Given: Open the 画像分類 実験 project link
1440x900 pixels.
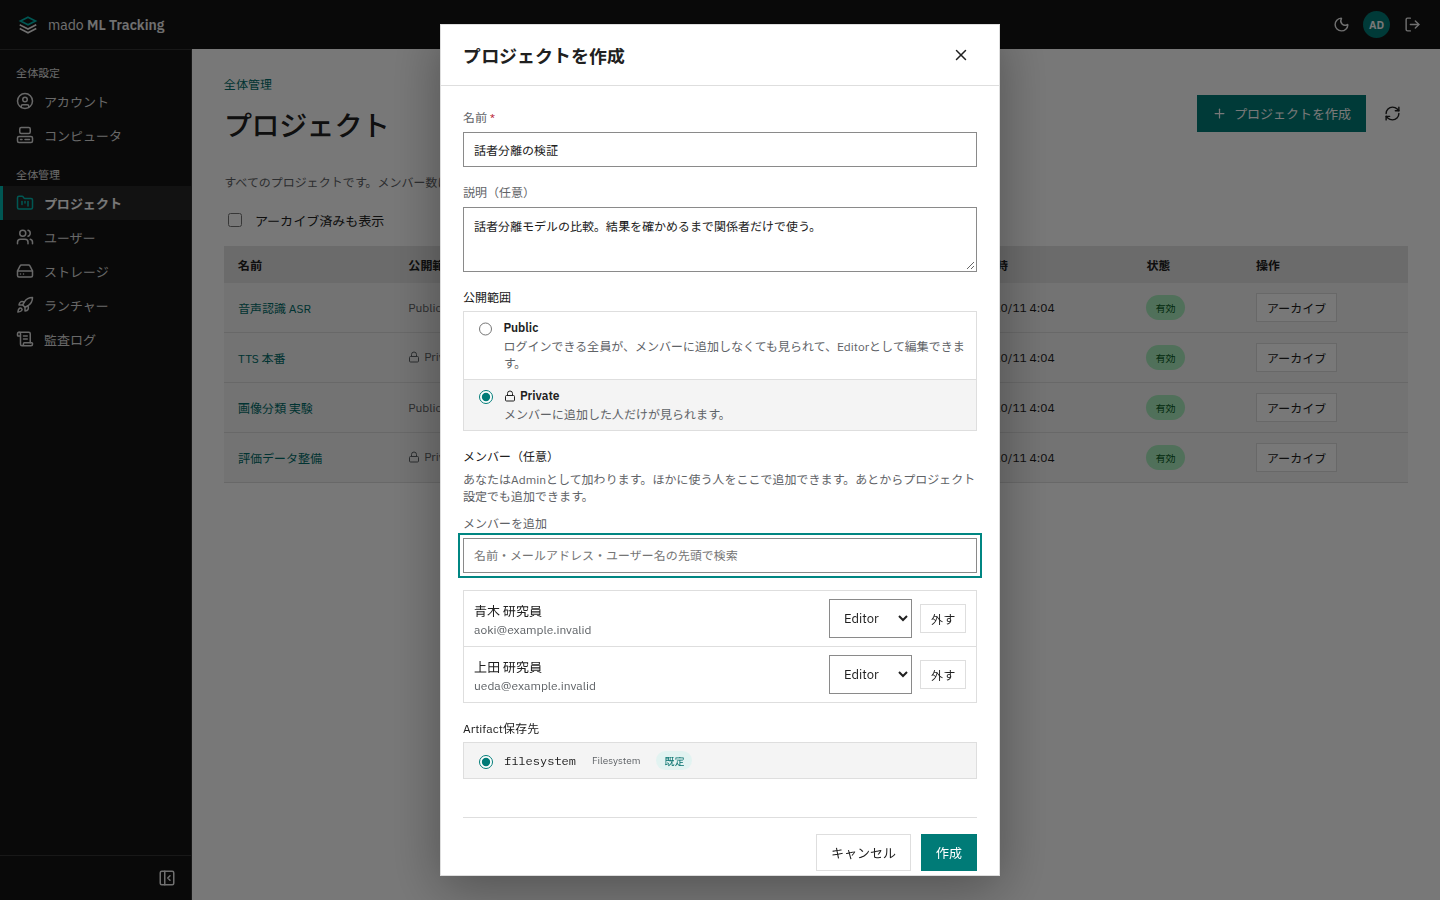Looking at the screenshot, I should coord(276,409).
